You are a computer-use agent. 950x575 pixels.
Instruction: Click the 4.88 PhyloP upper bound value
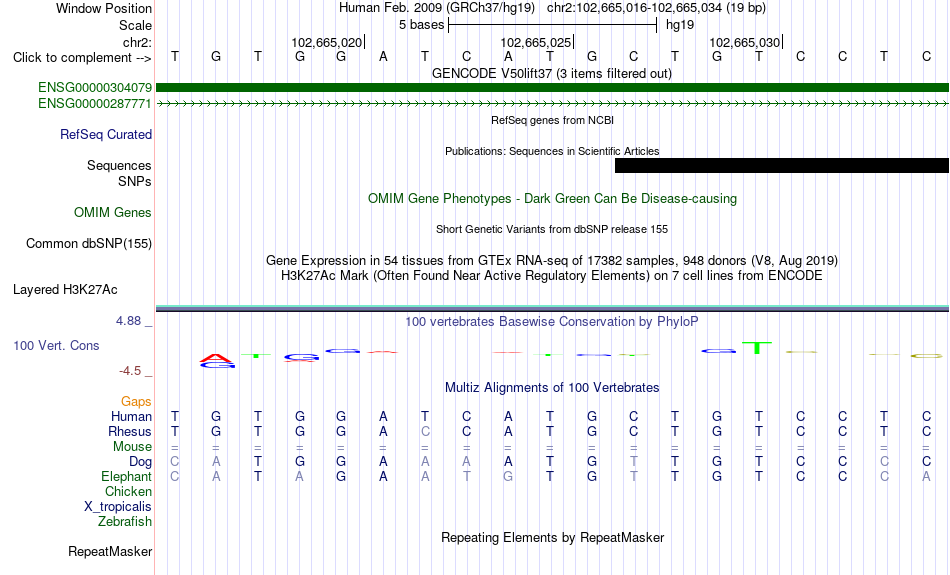(x=128, y=321)
